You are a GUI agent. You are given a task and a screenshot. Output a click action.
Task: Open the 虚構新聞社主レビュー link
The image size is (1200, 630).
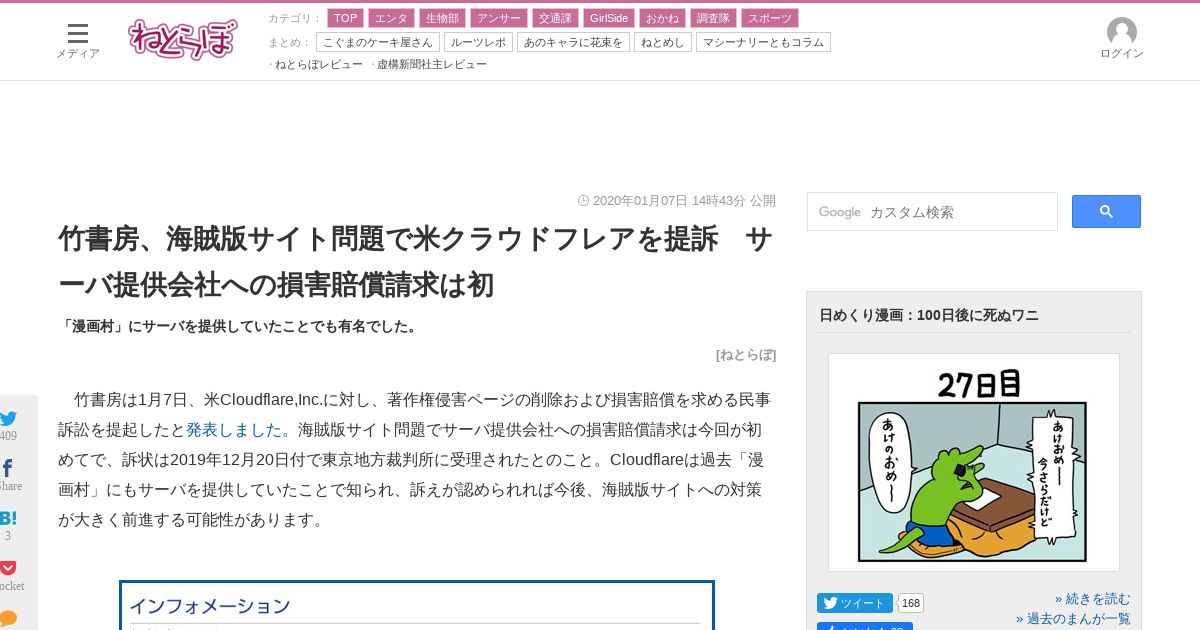click(432, 64)
